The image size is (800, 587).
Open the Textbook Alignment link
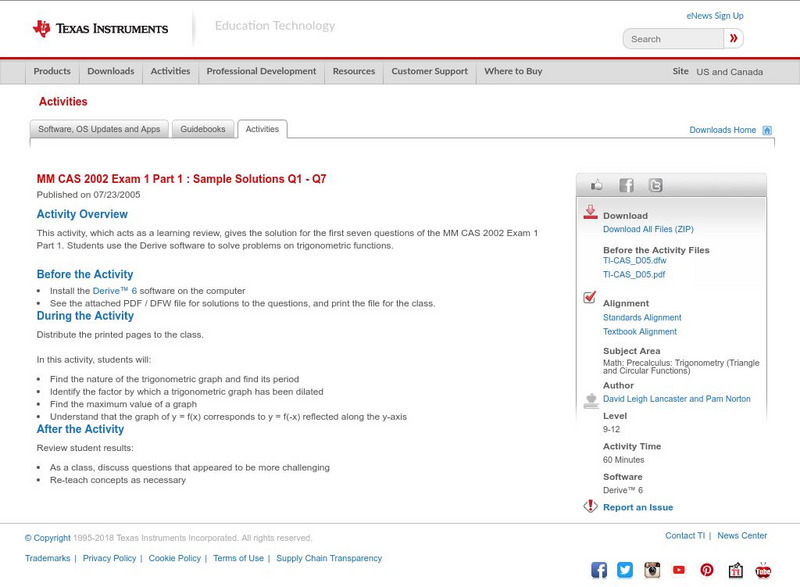click(640, 331)
